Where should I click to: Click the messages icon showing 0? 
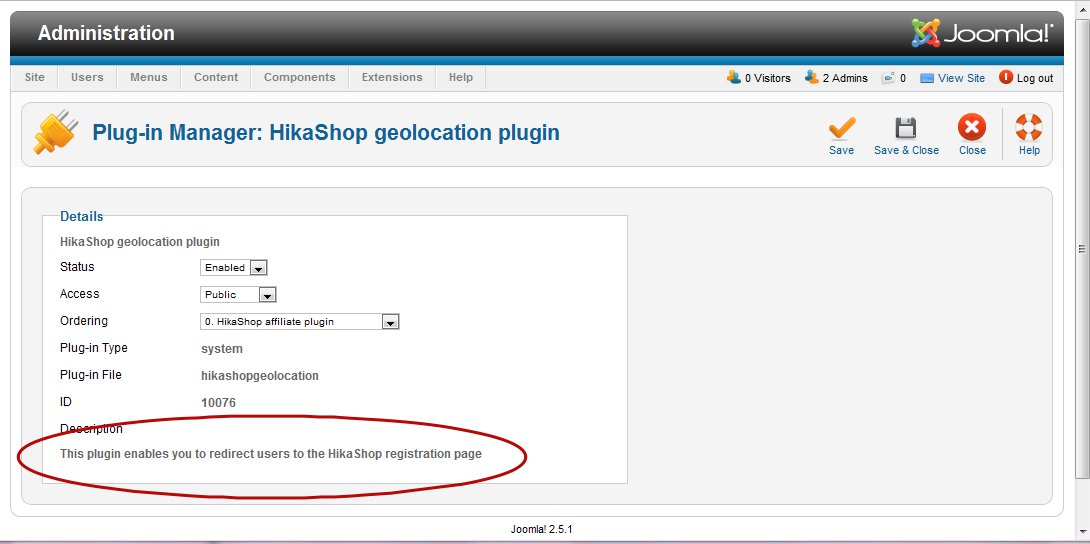tap(888, 78)
